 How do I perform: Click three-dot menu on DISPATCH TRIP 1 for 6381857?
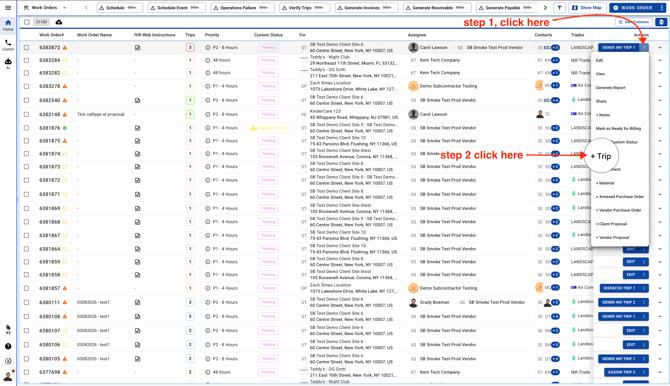click(644, 288)
